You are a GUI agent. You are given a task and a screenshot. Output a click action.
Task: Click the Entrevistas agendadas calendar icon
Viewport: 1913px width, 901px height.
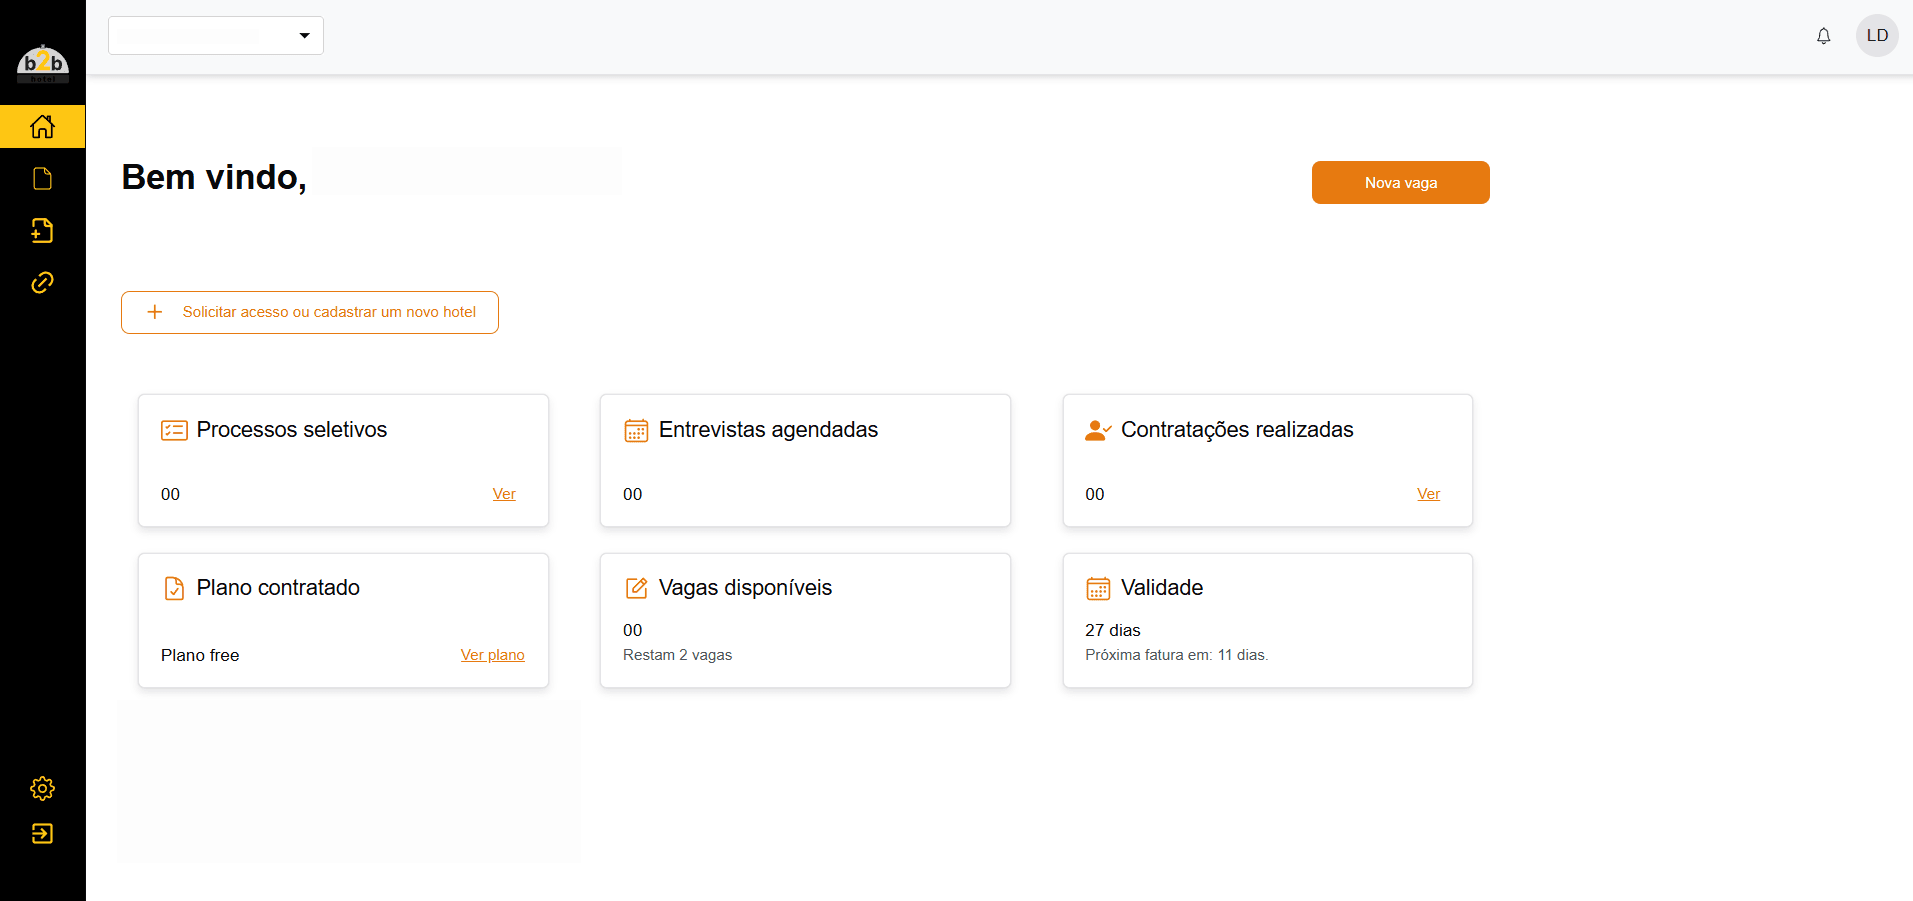click(x=636, y=430)
